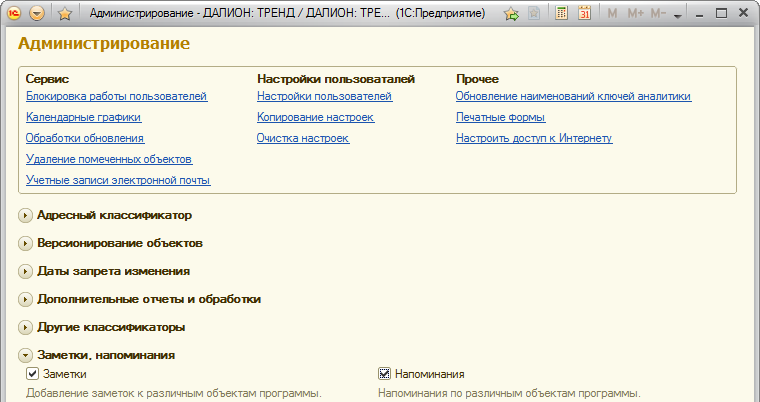The image size is (760, 402).
Task: Open Обновление наименований ключей аналитики link
Action: 573,96
